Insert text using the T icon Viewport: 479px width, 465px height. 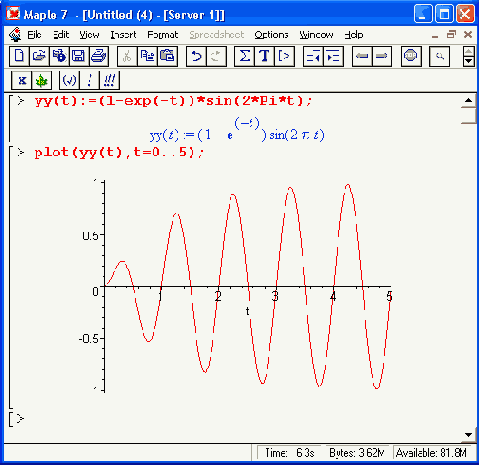pyautogui.click(x=264, y=56)
